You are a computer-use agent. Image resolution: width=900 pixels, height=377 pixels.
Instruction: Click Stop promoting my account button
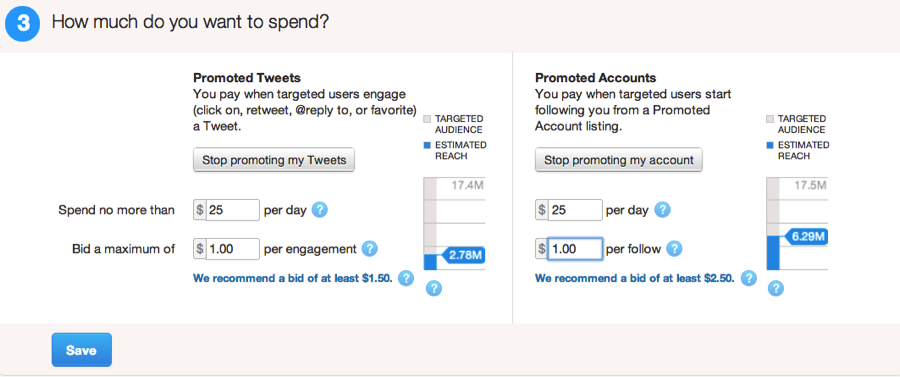(x=619, y=160)
